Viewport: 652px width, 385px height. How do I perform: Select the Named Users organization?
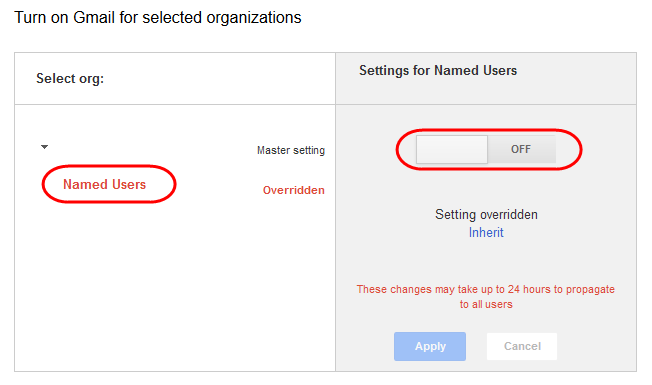click(104, 184)
